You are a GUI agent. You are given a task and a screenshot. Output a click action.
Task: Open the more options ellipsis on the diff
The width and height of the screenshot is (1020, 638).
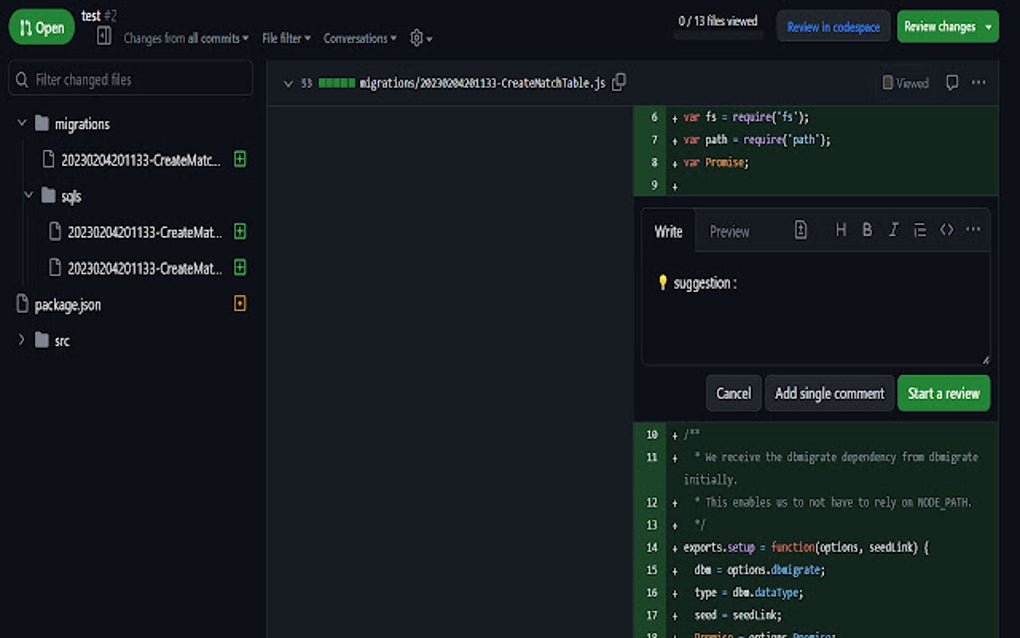[978, 83]
